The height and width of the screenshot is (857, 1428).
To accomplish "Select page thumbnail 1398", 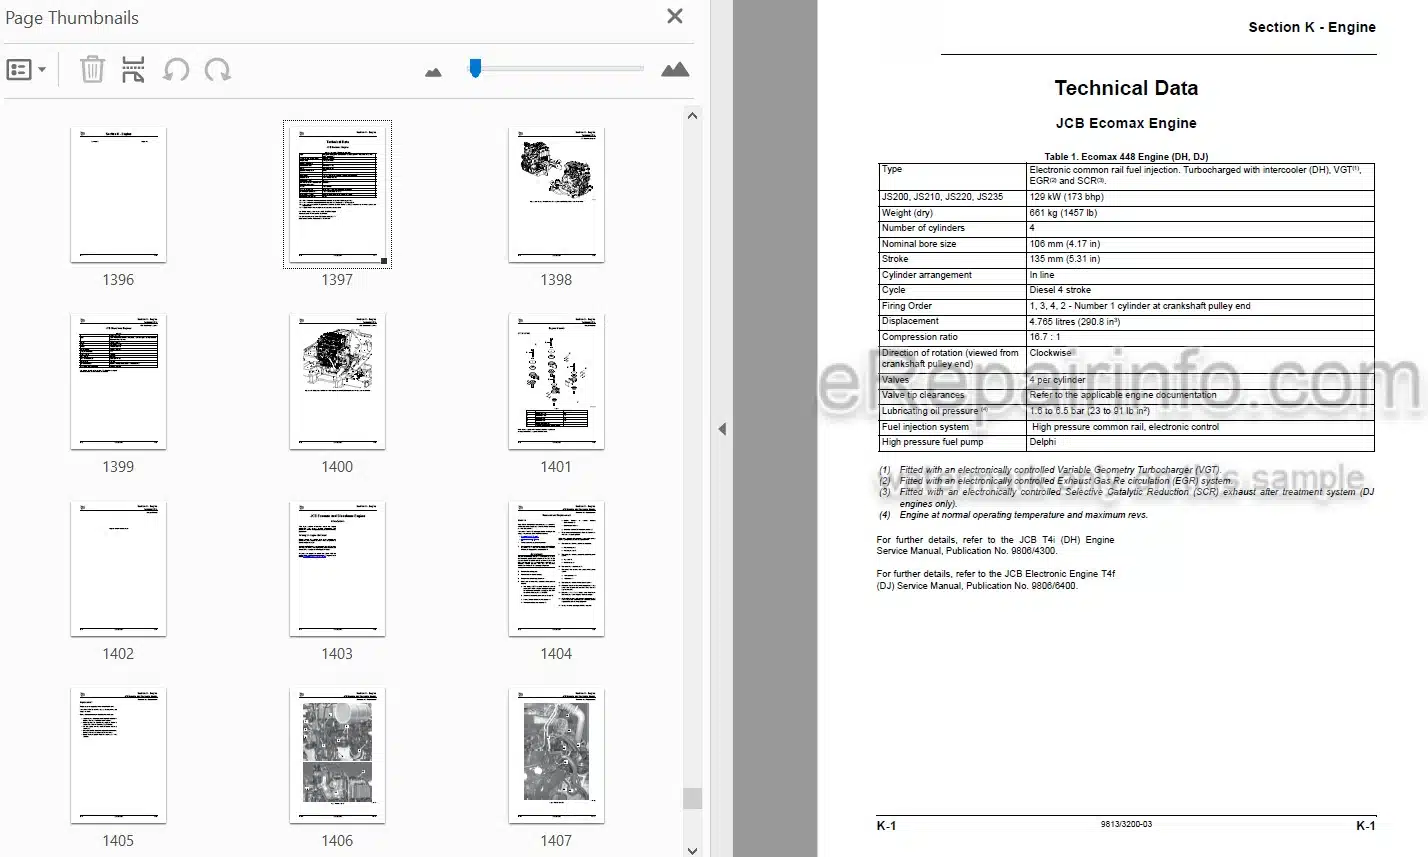I will tap(556, 195).
